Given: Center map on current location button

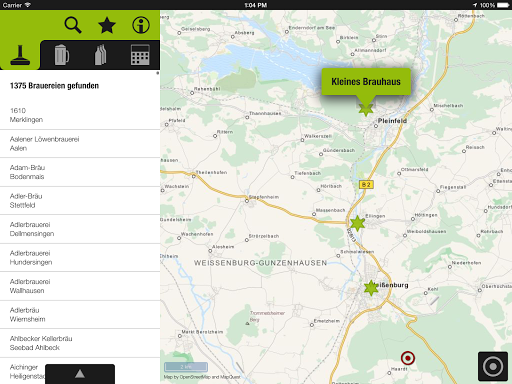Looking at the screenshot, I should [493, 366].
